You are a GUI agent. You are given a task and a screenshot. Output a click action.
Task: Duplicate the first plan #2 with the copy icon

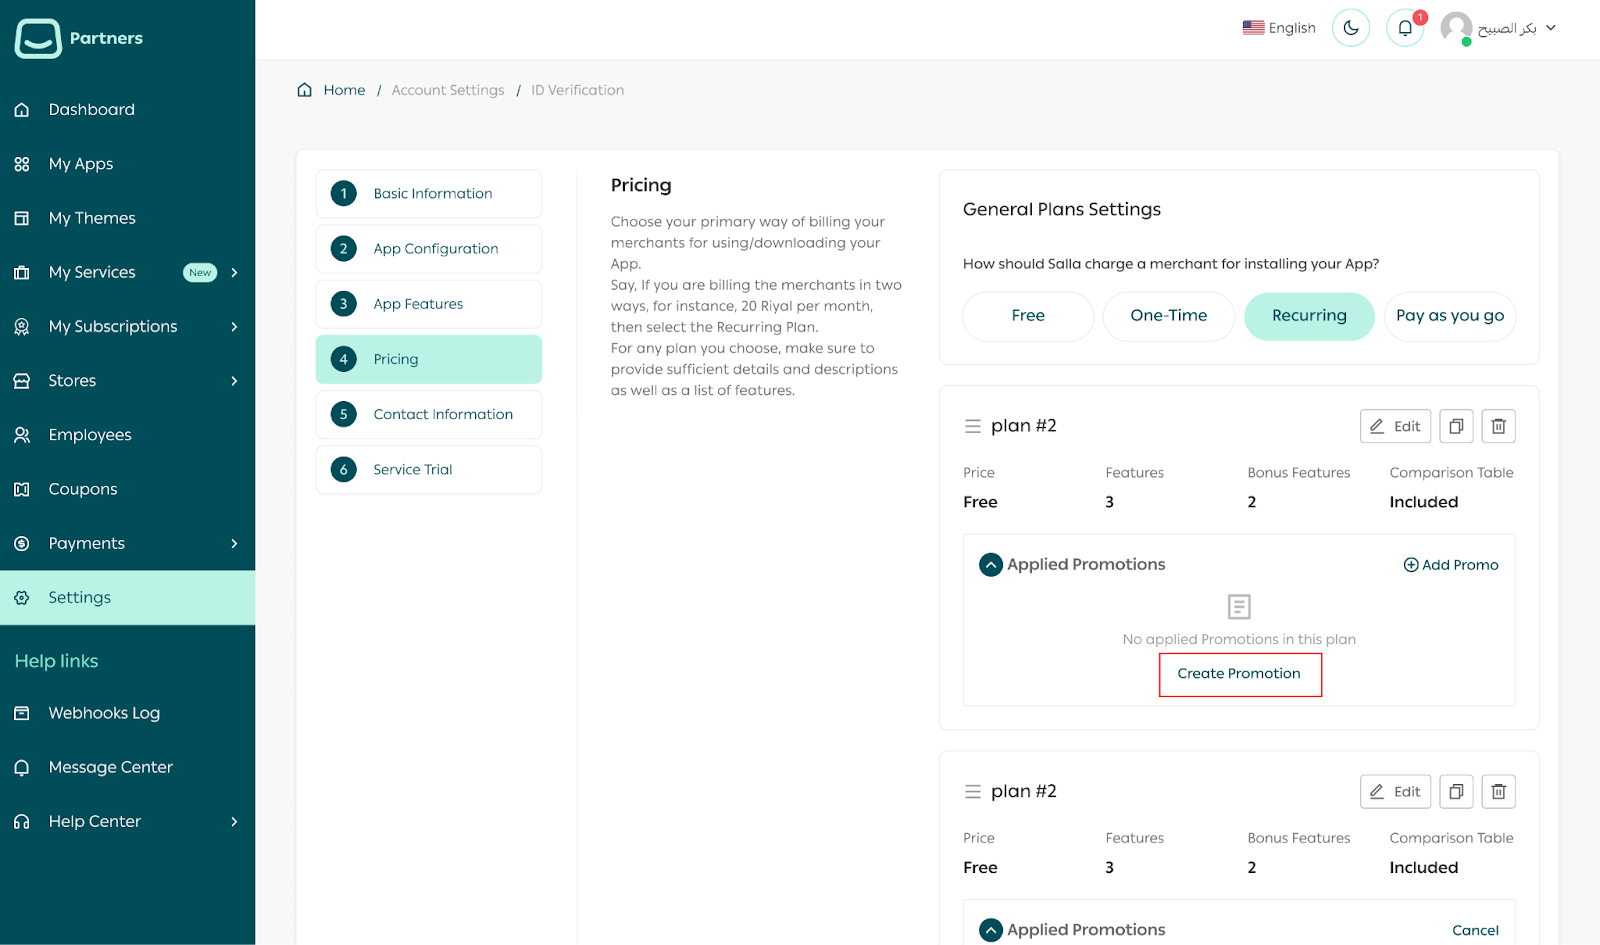point(1456,426)
